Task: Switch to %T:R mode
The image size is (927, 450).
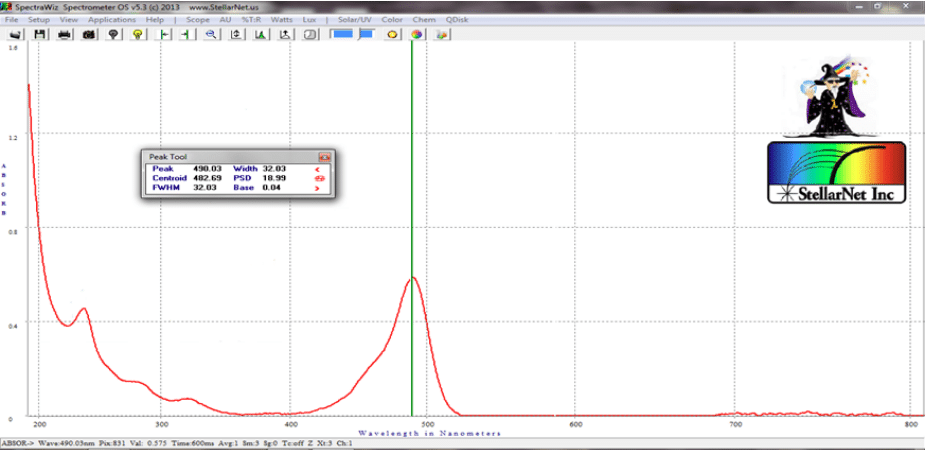Action: tap(252, 20)
